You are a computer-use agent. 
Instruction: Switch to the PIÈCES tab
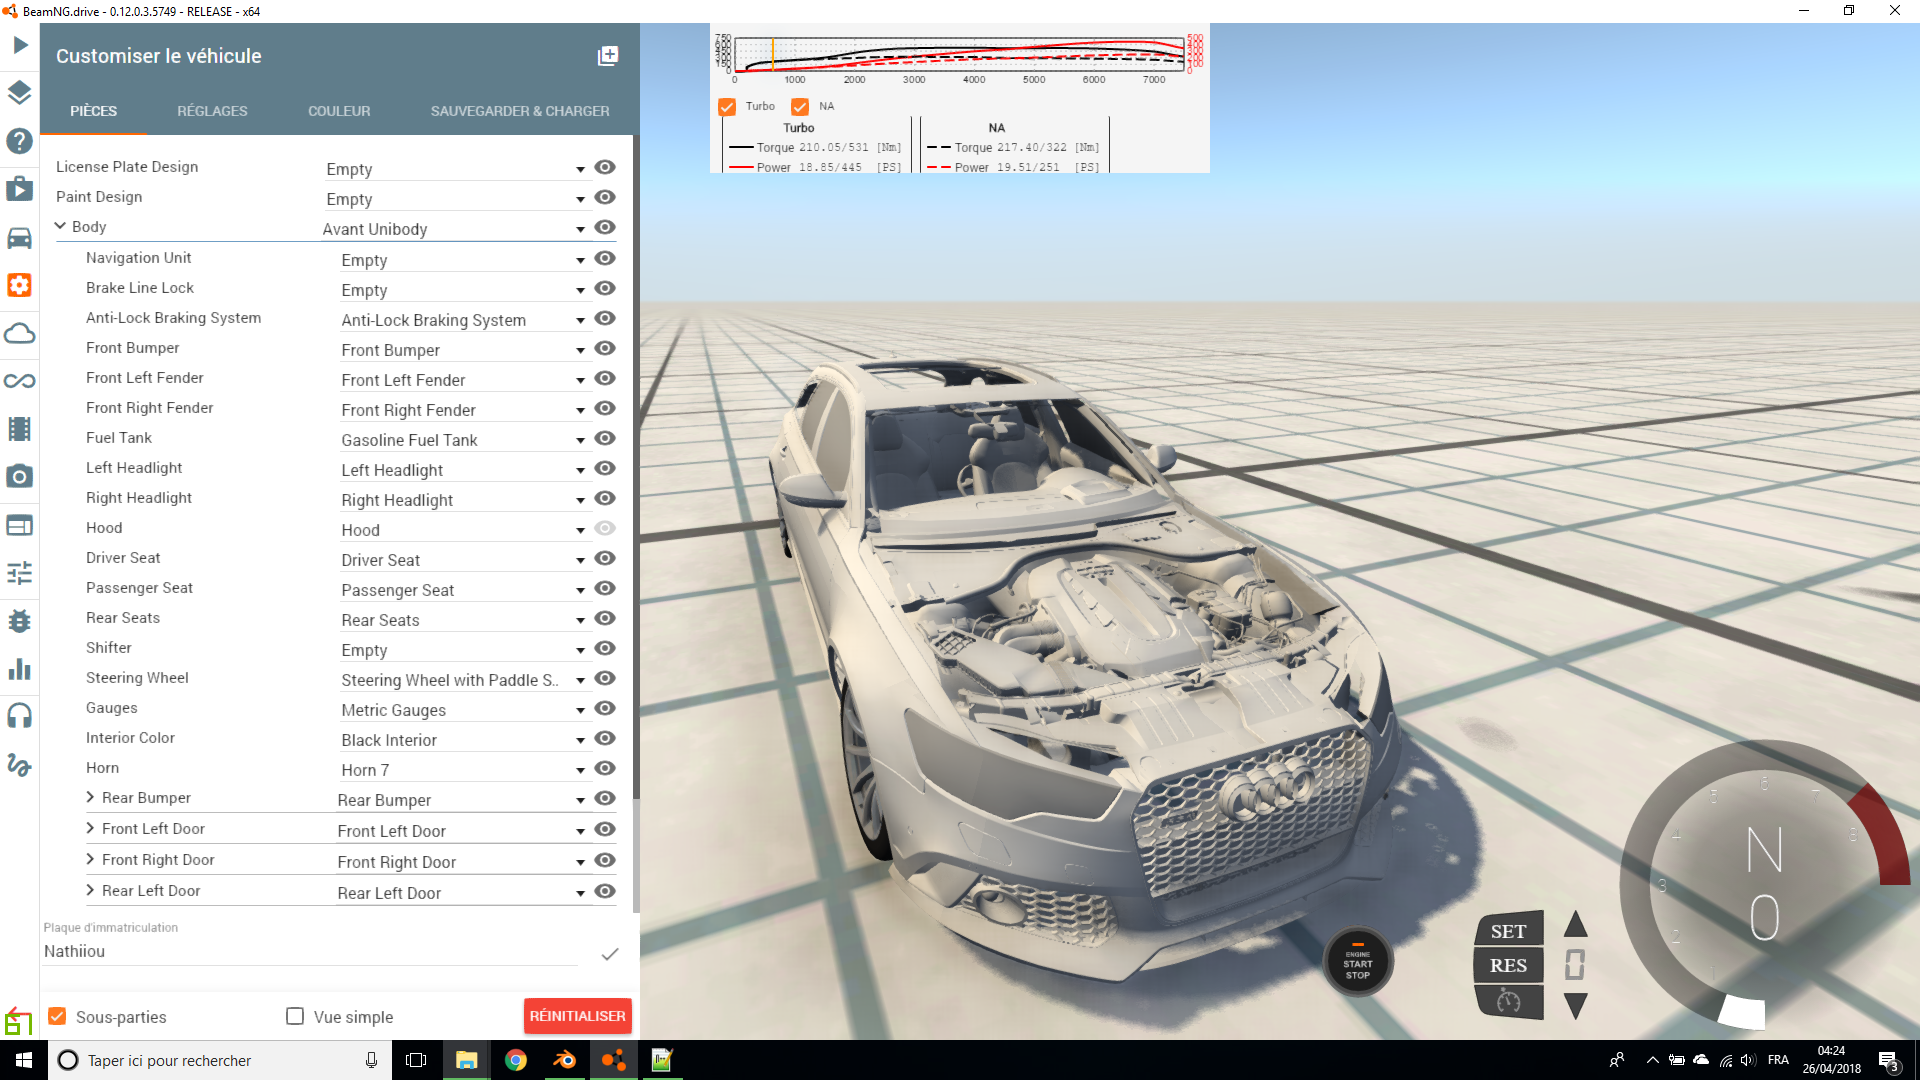tap(93, 111)
